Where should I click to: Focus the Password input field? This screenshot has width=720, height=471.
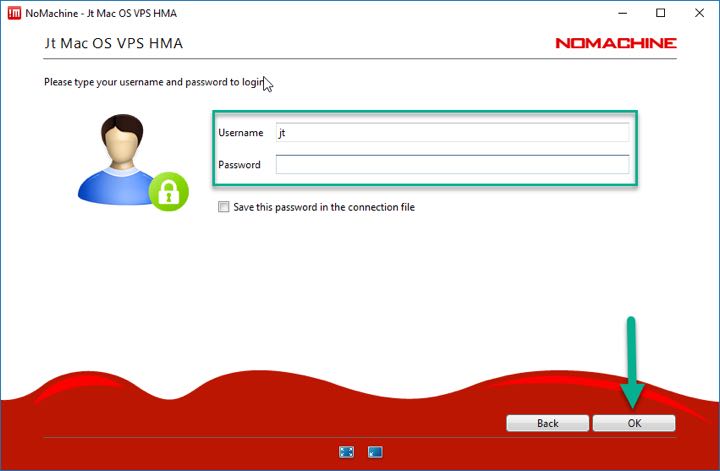point(452,164)
